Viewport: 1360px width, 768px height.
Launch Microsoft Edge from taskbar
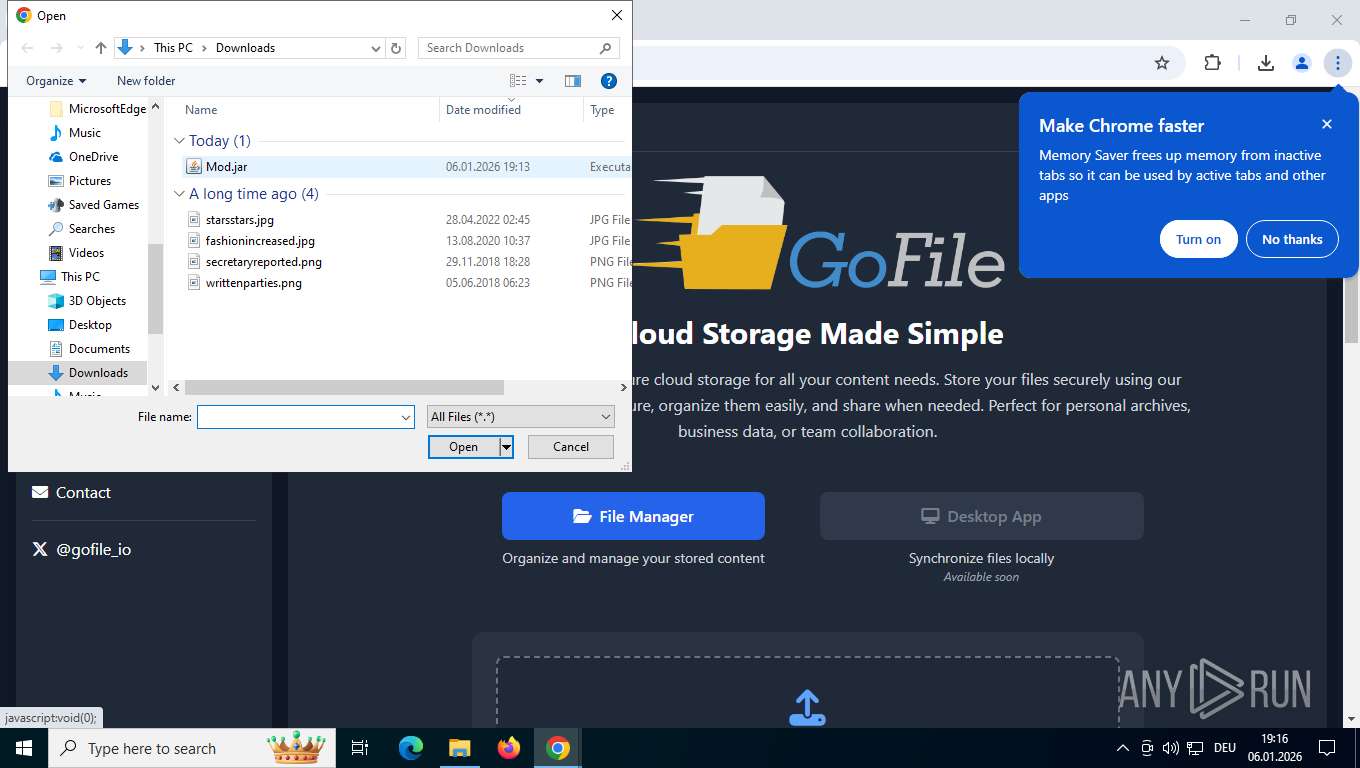[411, 748]
